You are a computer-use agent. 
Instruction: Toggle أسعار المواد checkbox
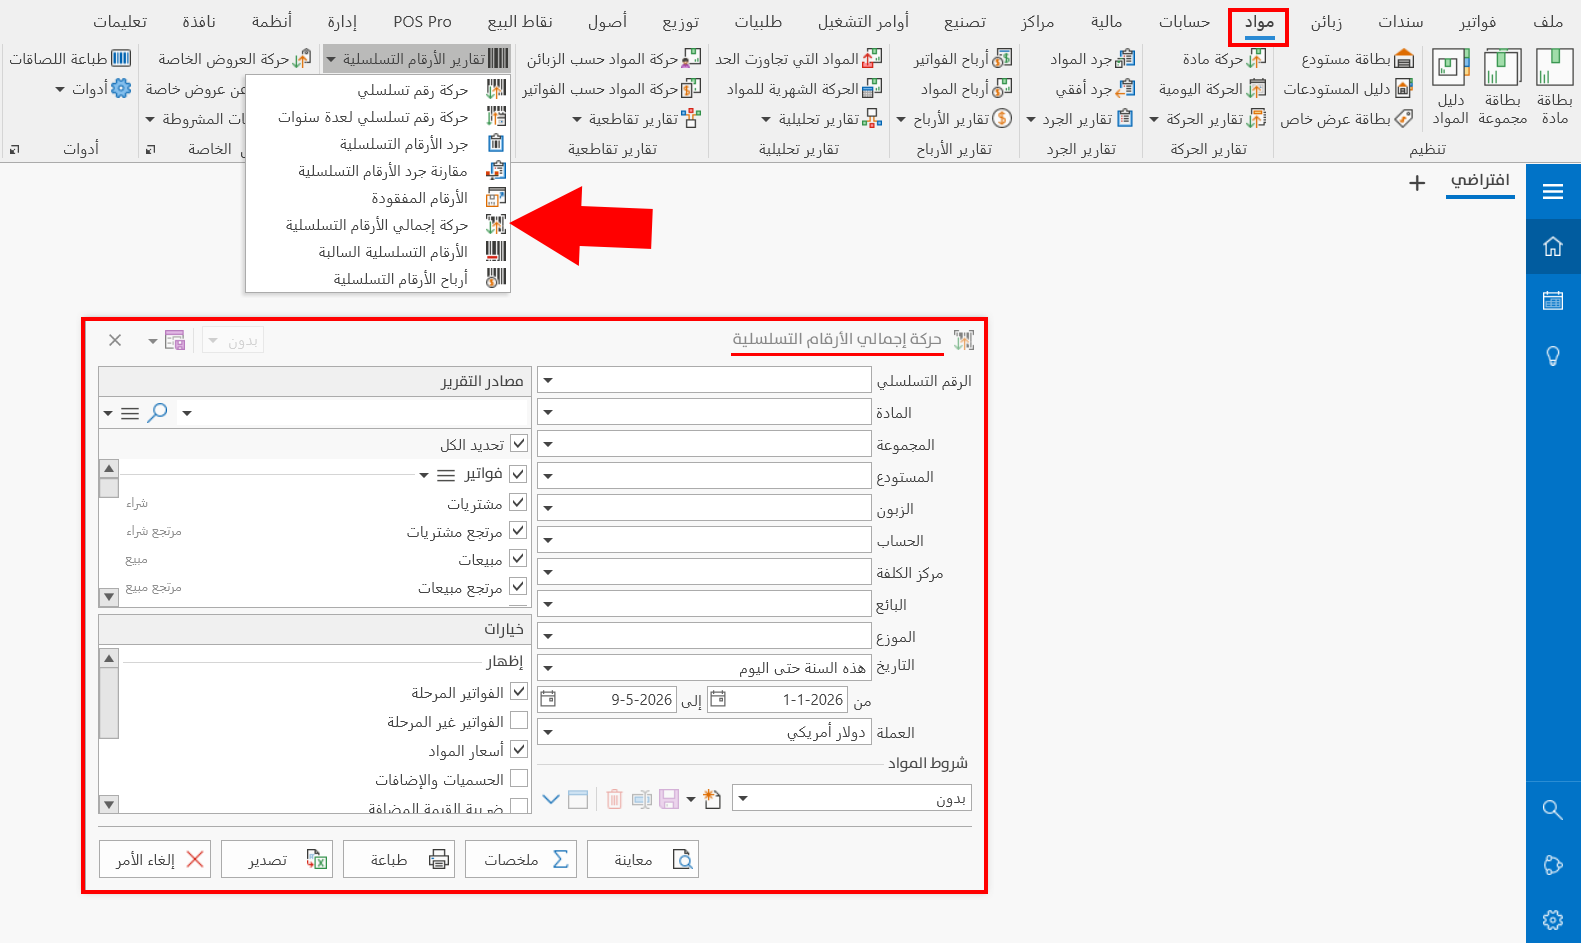(518, 749)
